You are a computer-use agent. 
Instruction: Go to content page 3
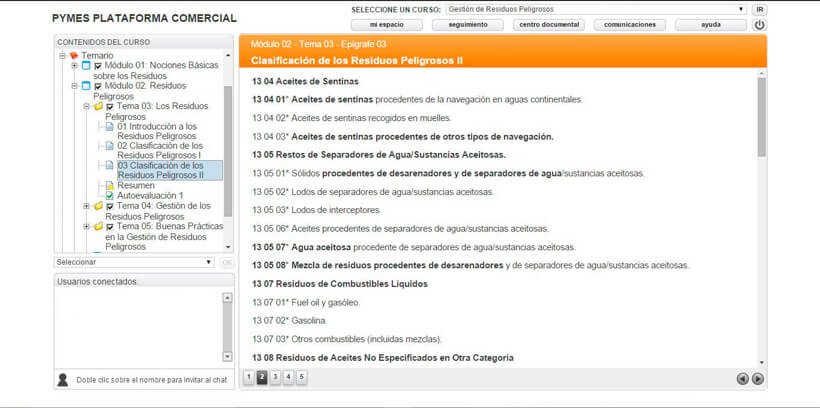(275, 378)
